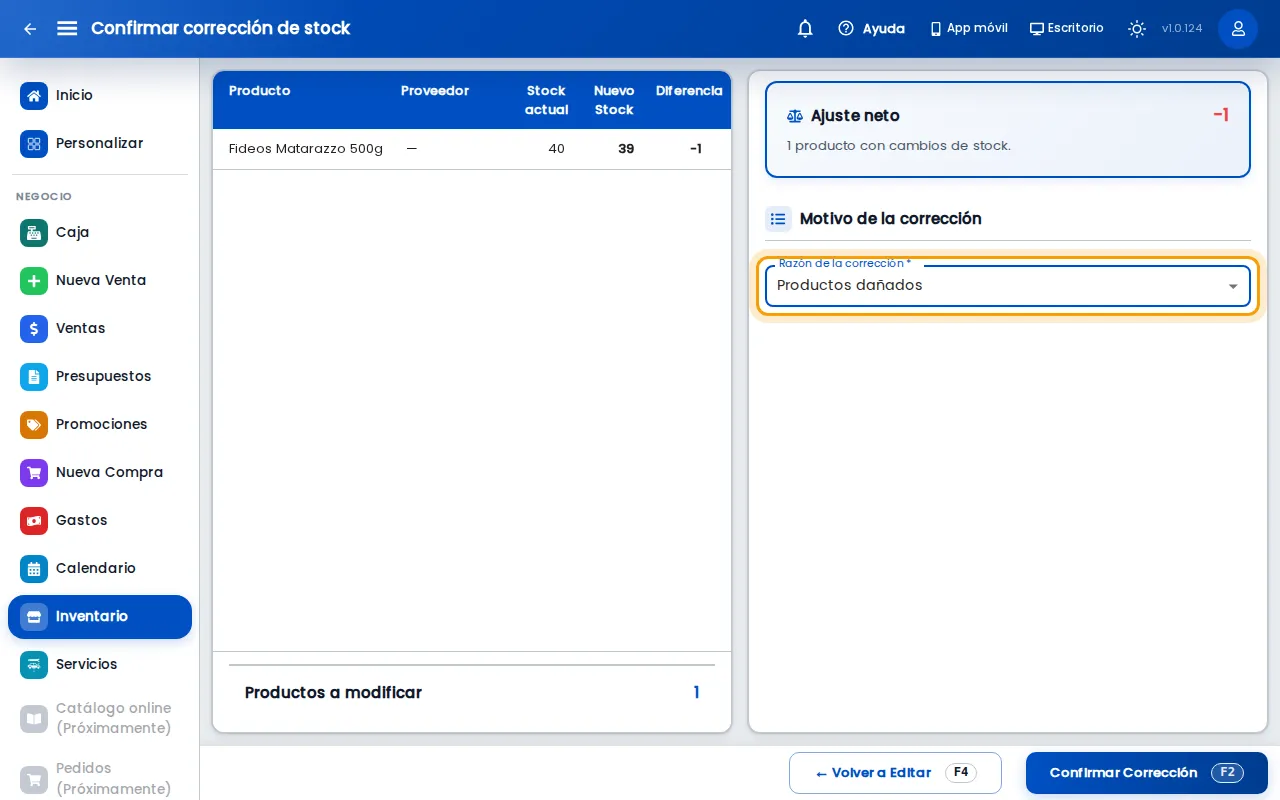Click the Nuevo Stock column header
Screen dimensions: 1280x800
[x=614, y=100]
